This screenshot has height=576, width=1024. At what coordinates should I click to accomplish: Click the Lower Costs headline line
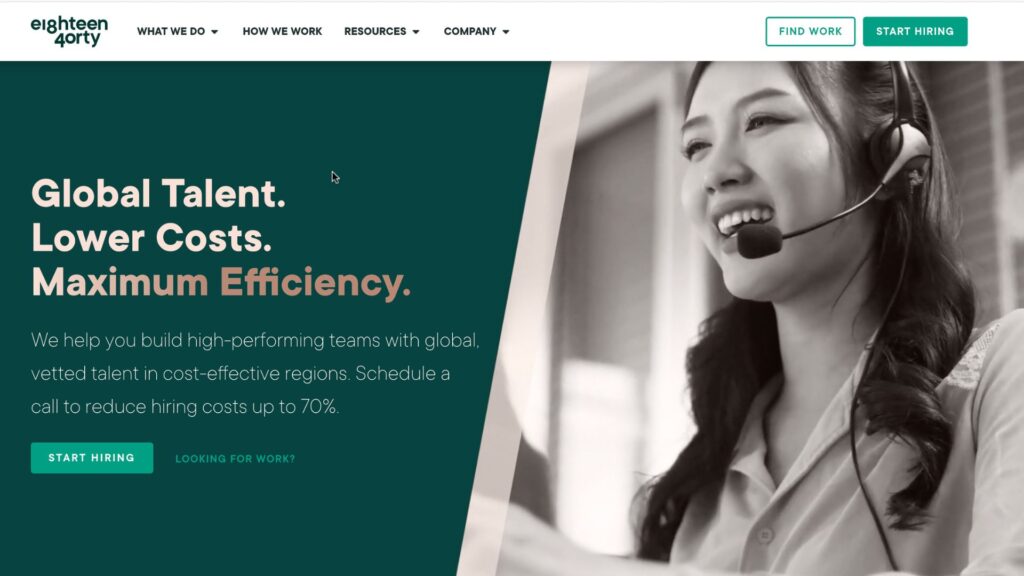point(152,237)
